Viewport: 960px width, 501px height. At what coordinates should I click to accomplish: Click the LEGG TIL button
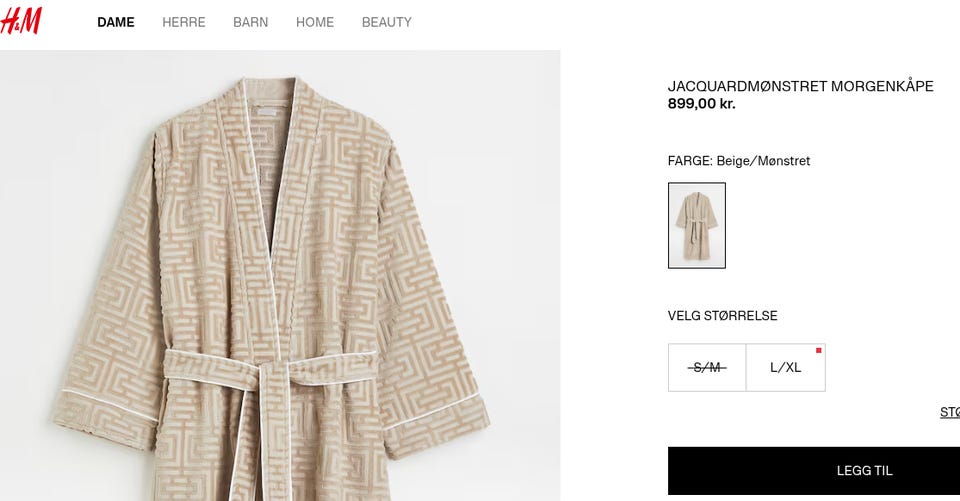click(814, 470)
